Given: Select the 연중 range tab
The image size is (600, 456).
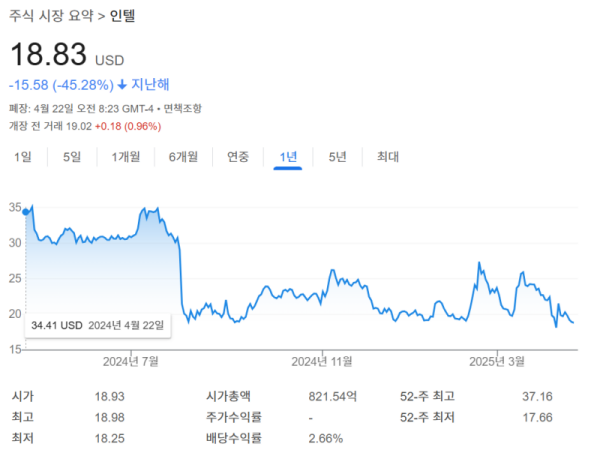Looking at the screenshot, I should tap(238, 156).
